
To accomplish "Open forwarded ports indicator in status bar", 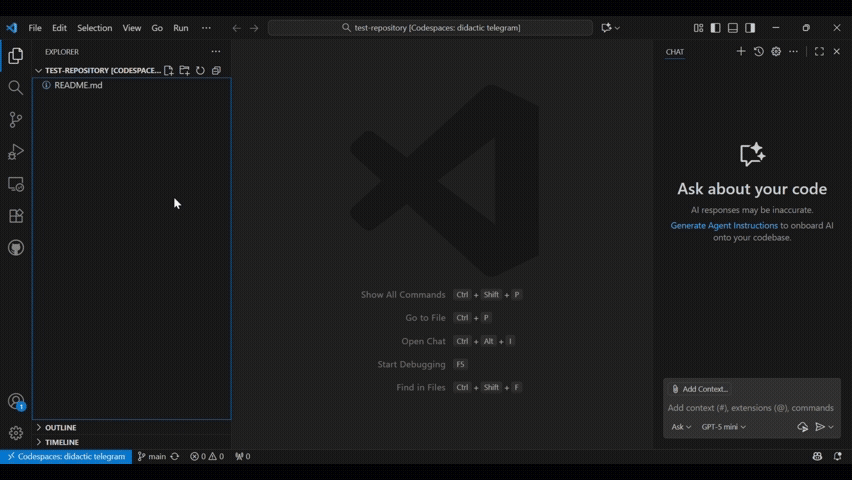I will point(242,456).
